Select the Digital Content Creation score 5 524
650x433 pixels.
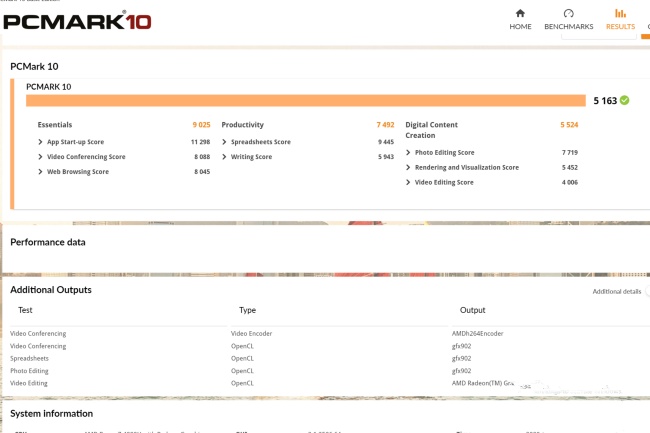(569, 125)
